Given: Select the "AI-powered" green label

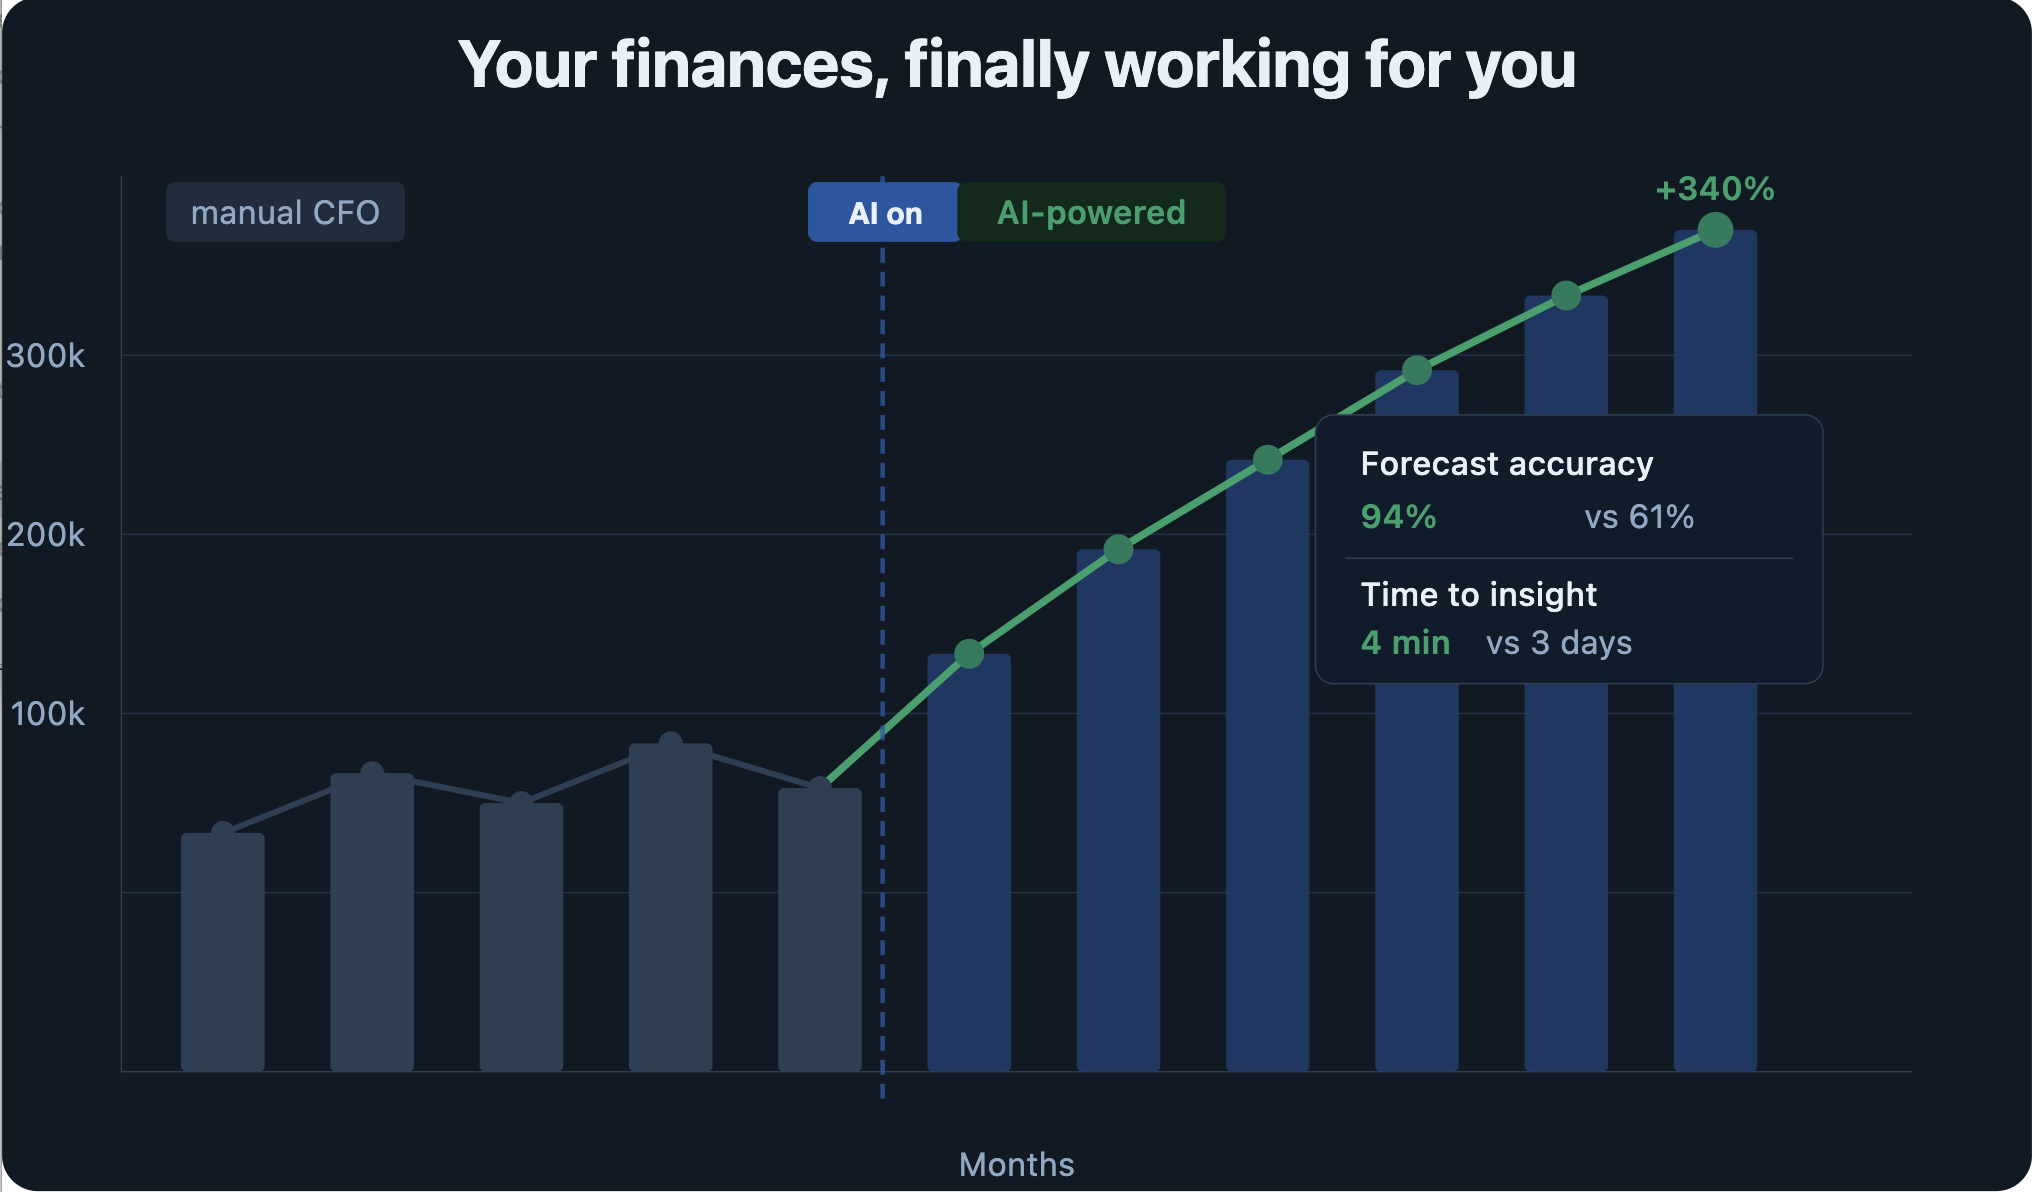Looking at the screenshot, I should [x=1091, y=213].
